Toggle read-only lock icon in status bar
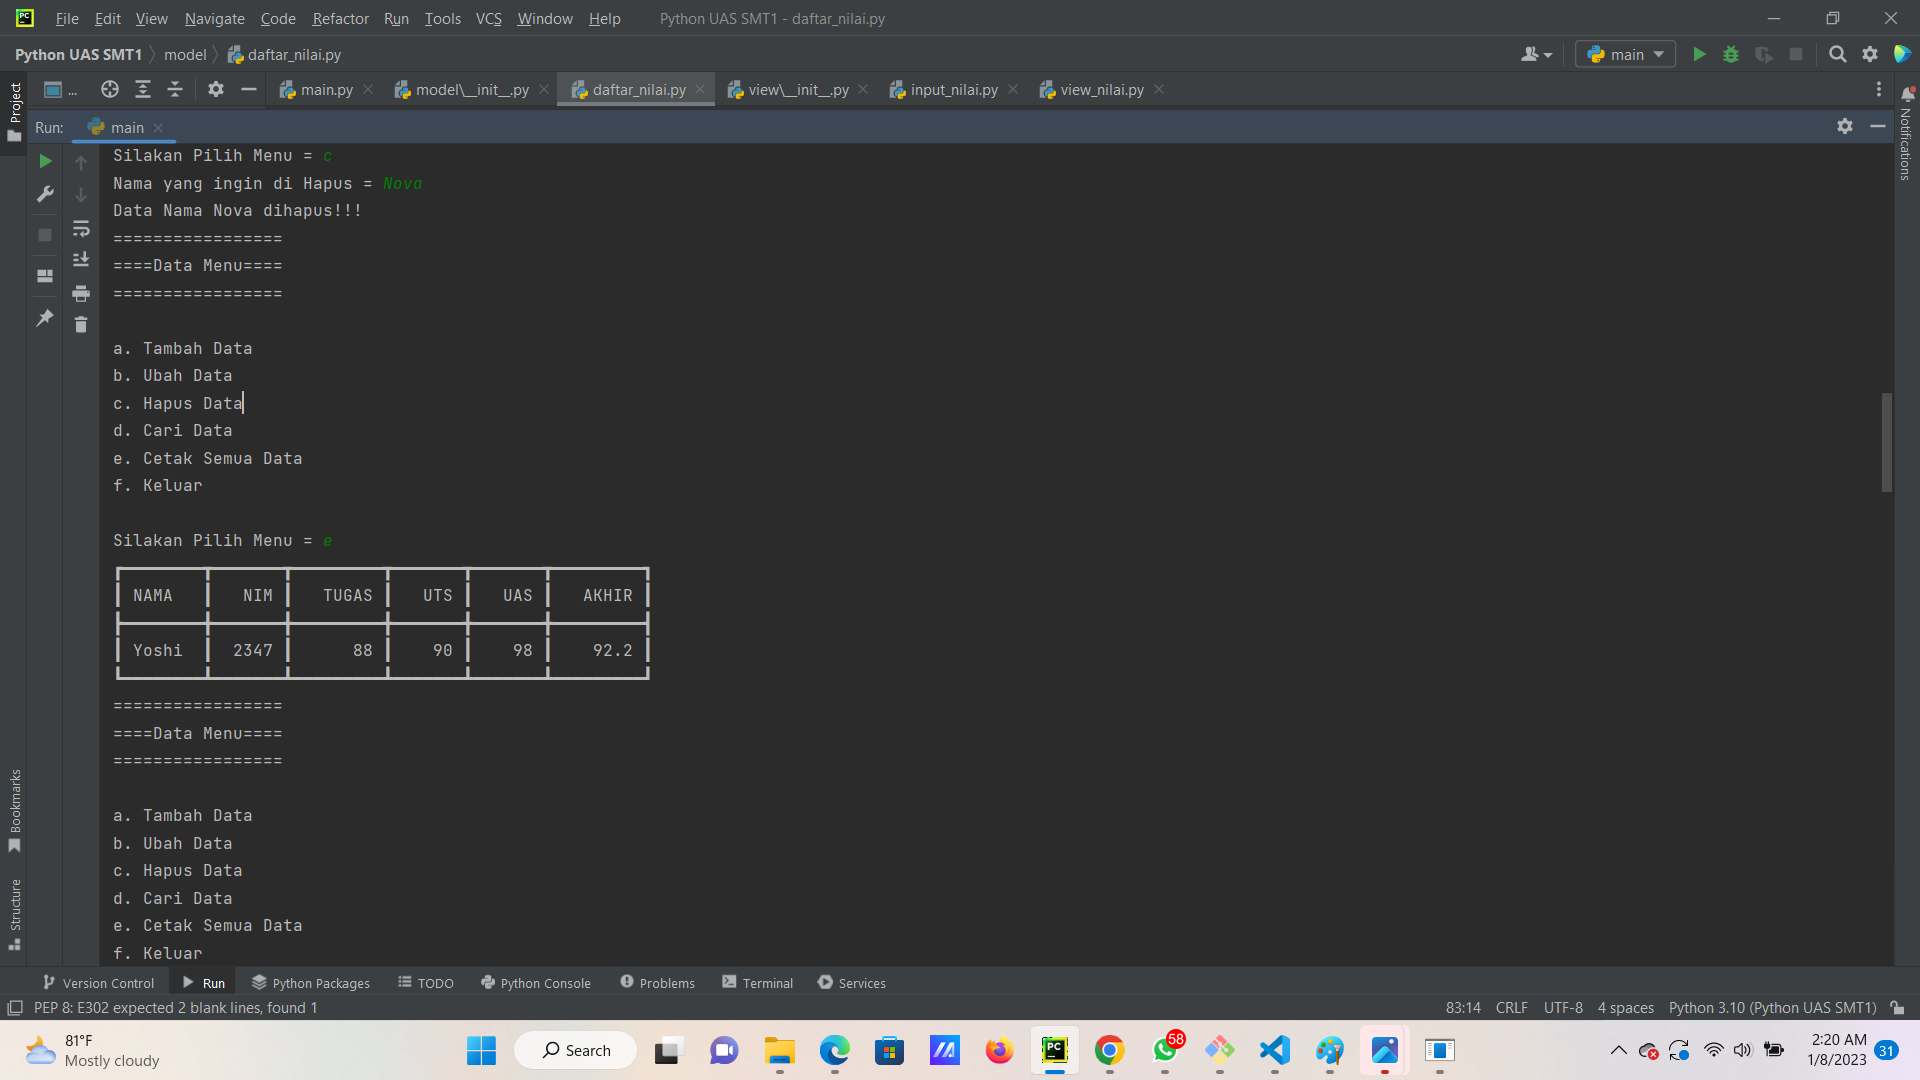 pyautogui.click(x=1897, y=1008)
